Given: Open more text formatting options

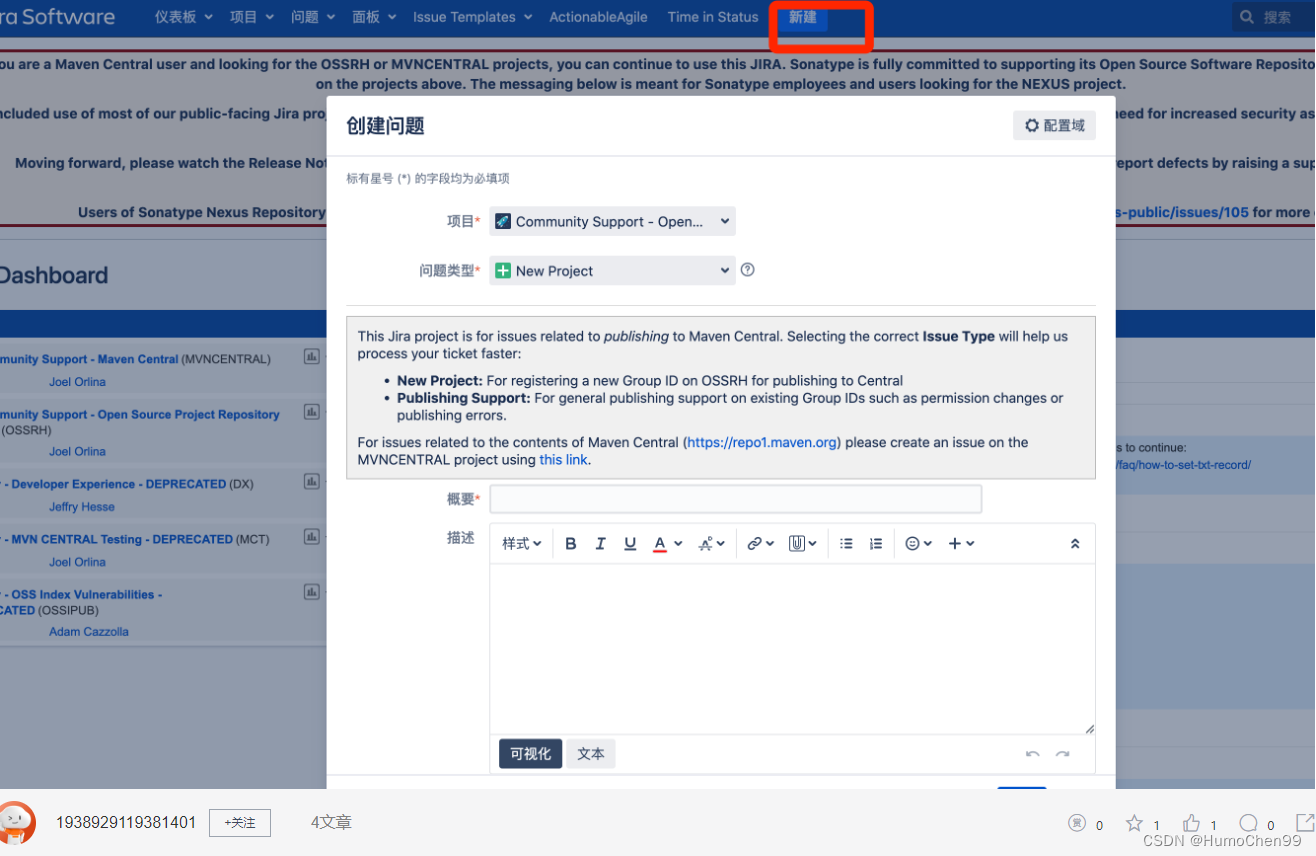Looking at the screenshot, I should pyautogui.click(x=711, y=544).
